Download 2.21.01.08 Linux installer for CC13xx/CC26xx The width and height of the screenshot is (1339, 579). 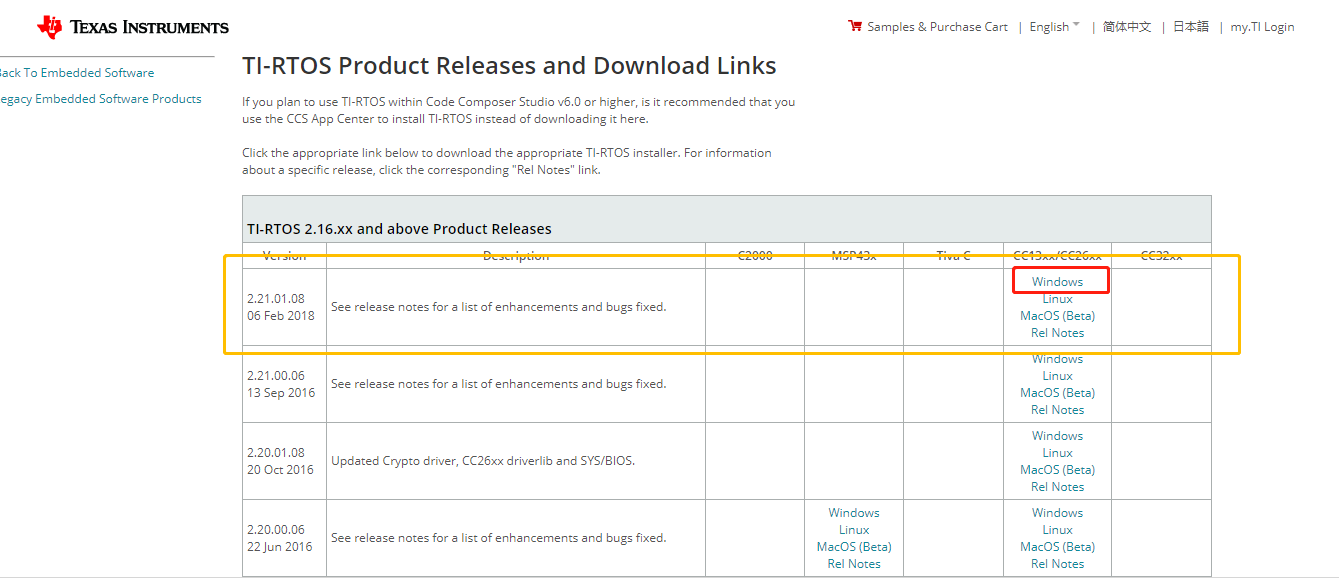click(1058, 299)
